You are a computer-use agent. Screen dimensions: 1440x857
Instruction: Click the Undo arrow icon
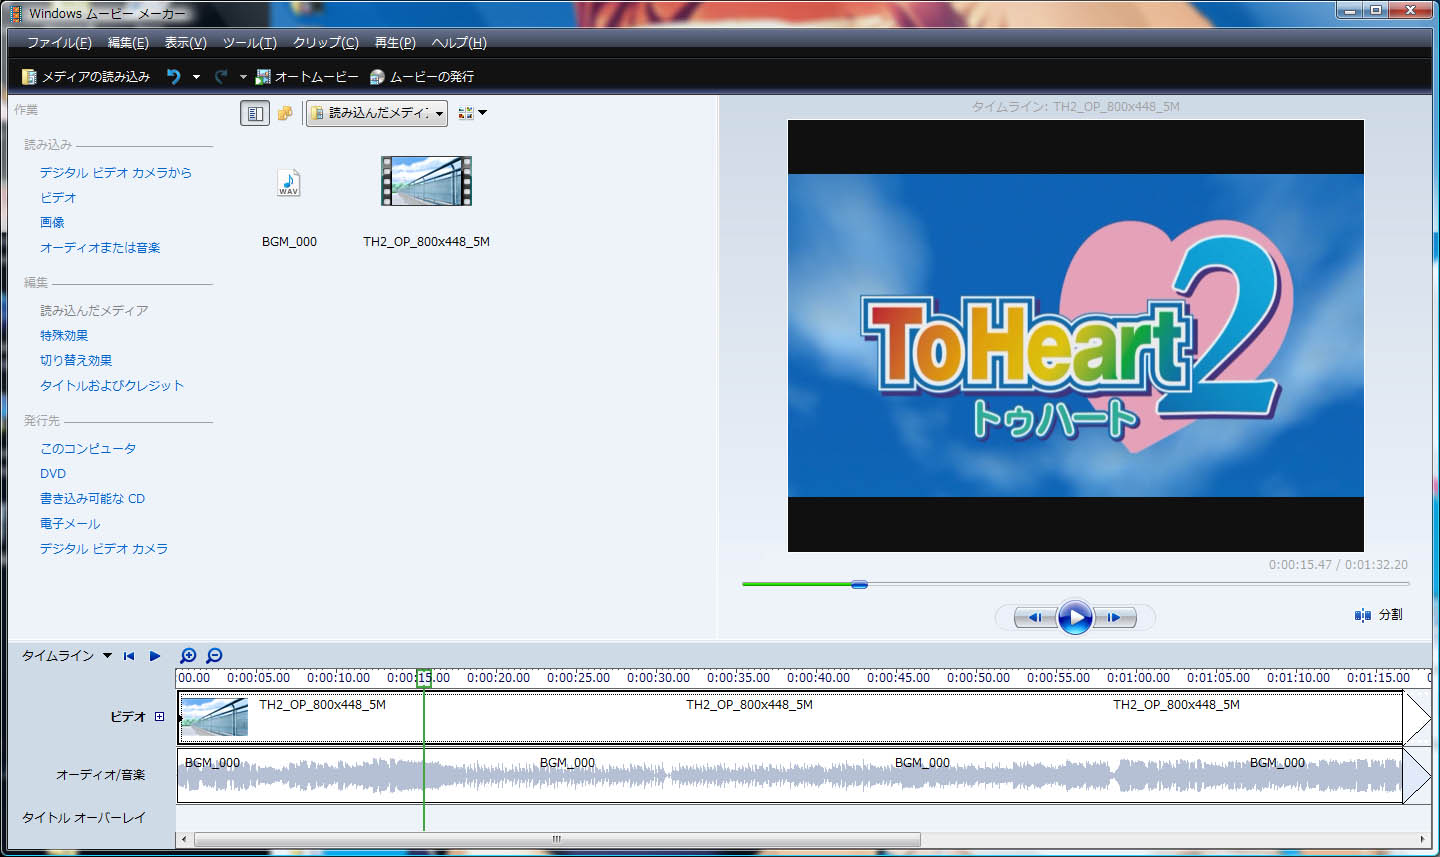[173, 76]
